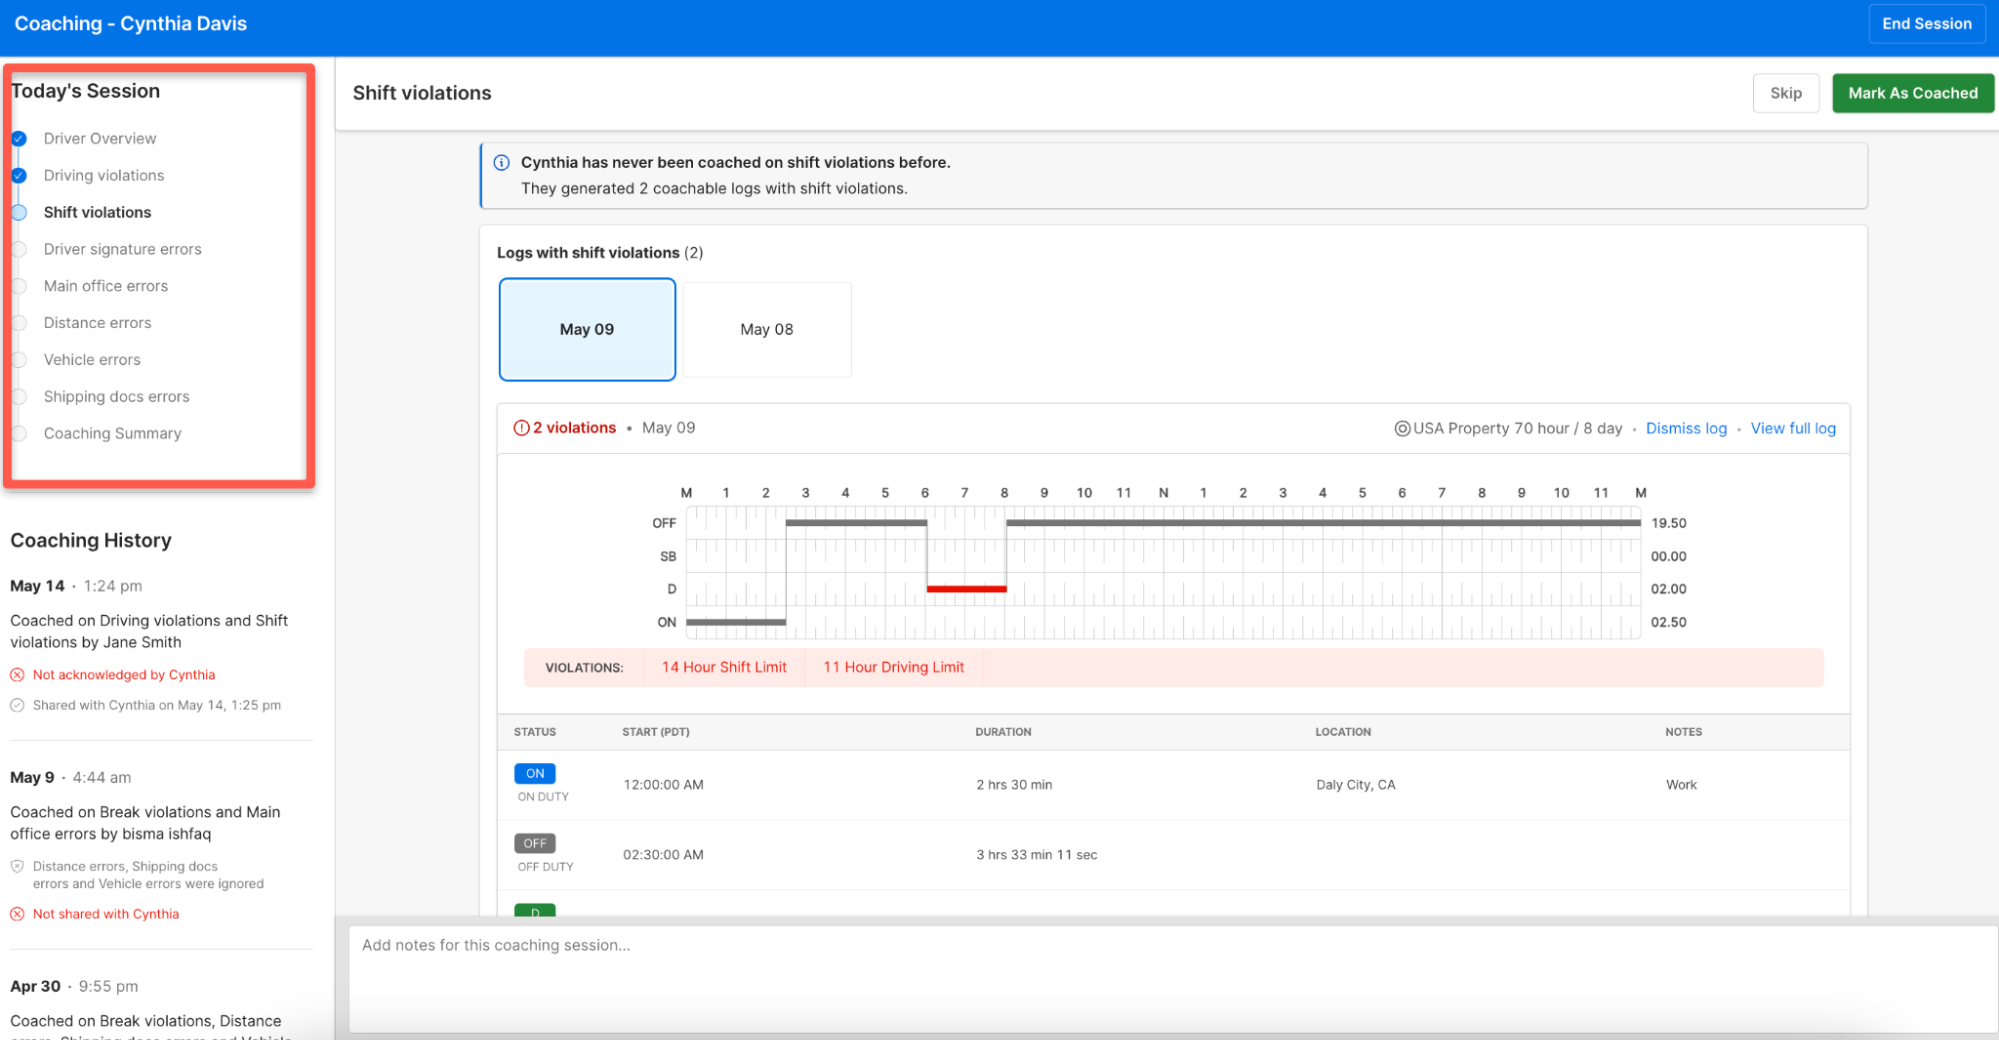Click the 02:30:00 AM start time cell
This screenshot has width=1999, height=1041.
[x=663, y=855]
